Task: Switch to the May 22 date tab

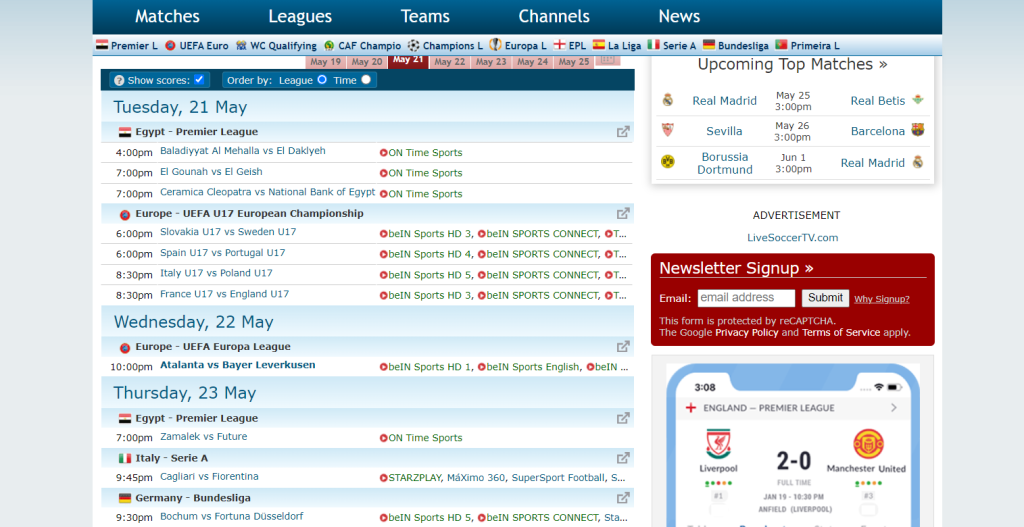Action: pyautogui.click(x=450, y=62)
